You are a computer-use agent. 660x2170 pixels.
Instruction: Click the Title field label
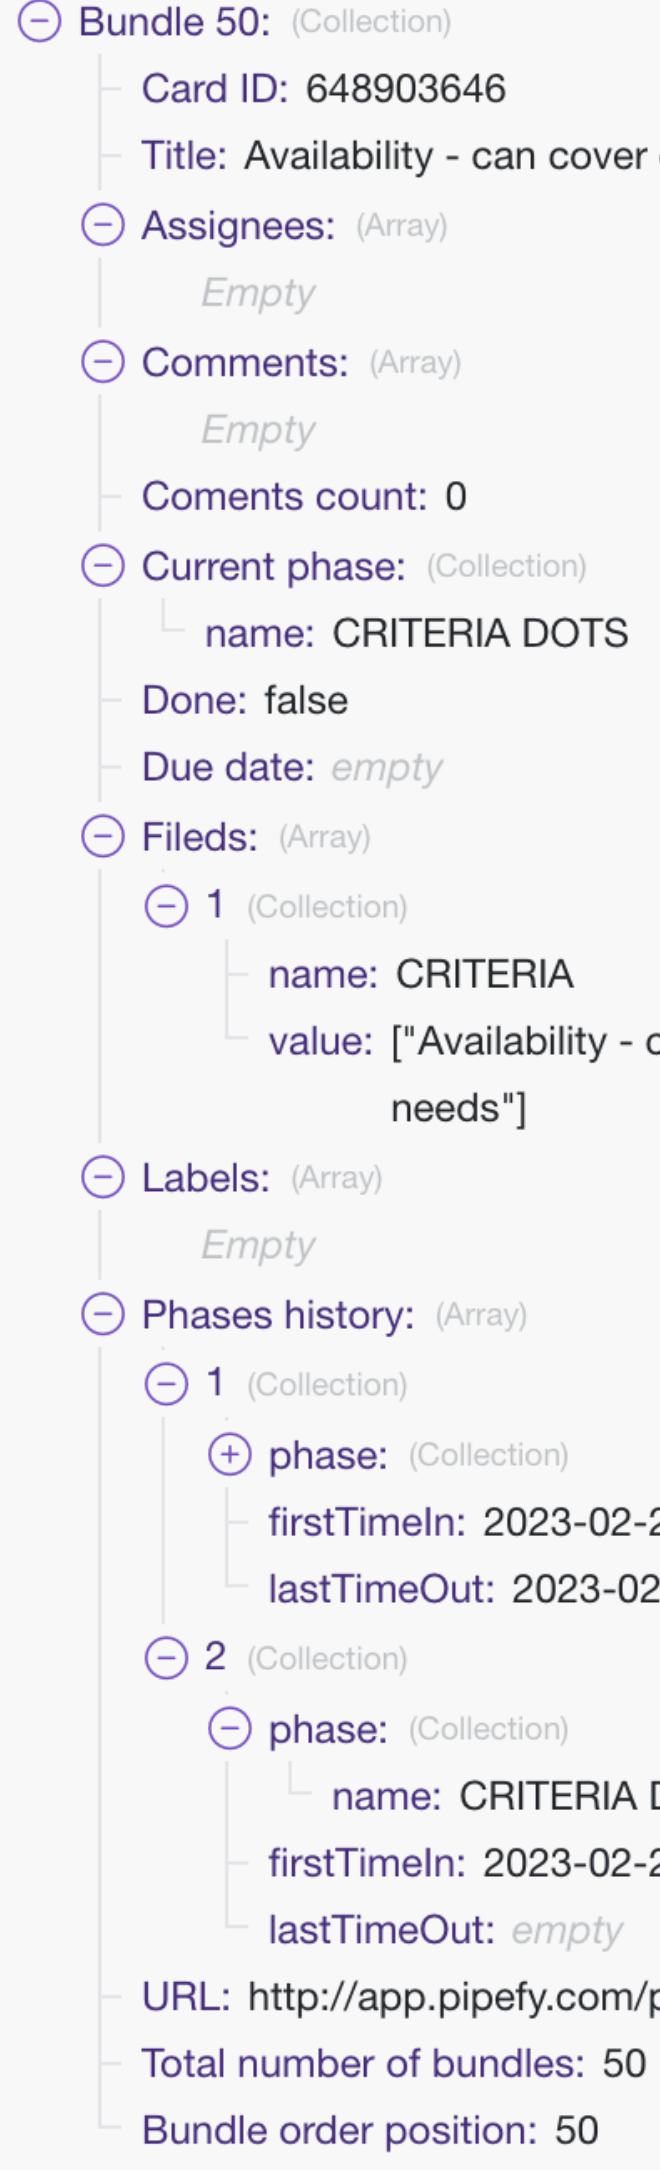point(184,156)
